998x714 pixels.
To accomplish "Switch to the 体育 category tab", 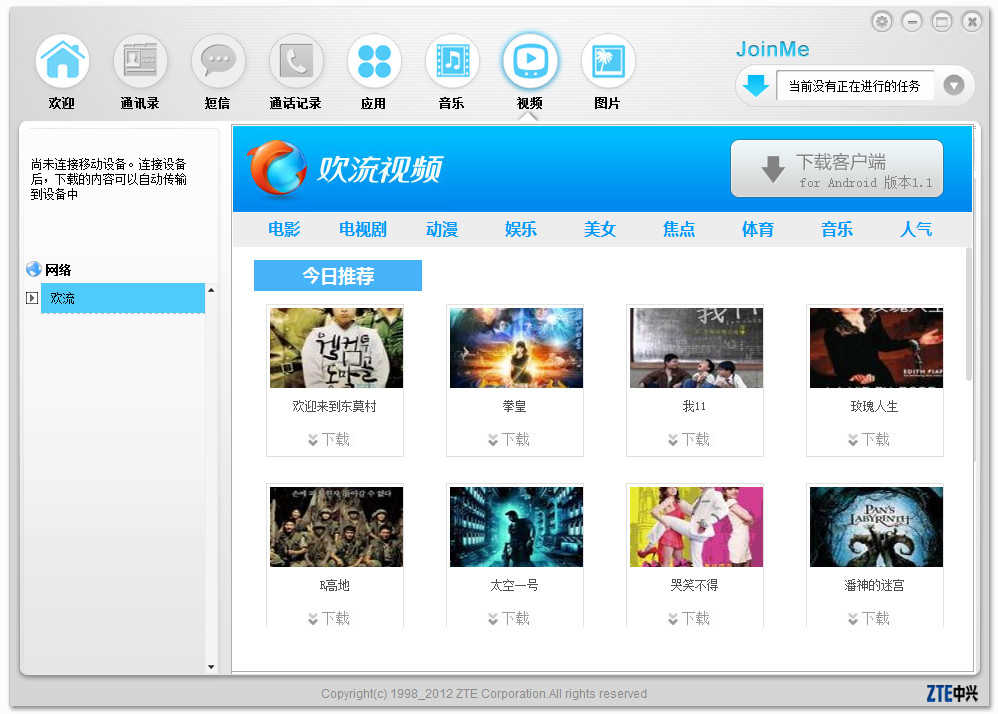I will [757, 229].
